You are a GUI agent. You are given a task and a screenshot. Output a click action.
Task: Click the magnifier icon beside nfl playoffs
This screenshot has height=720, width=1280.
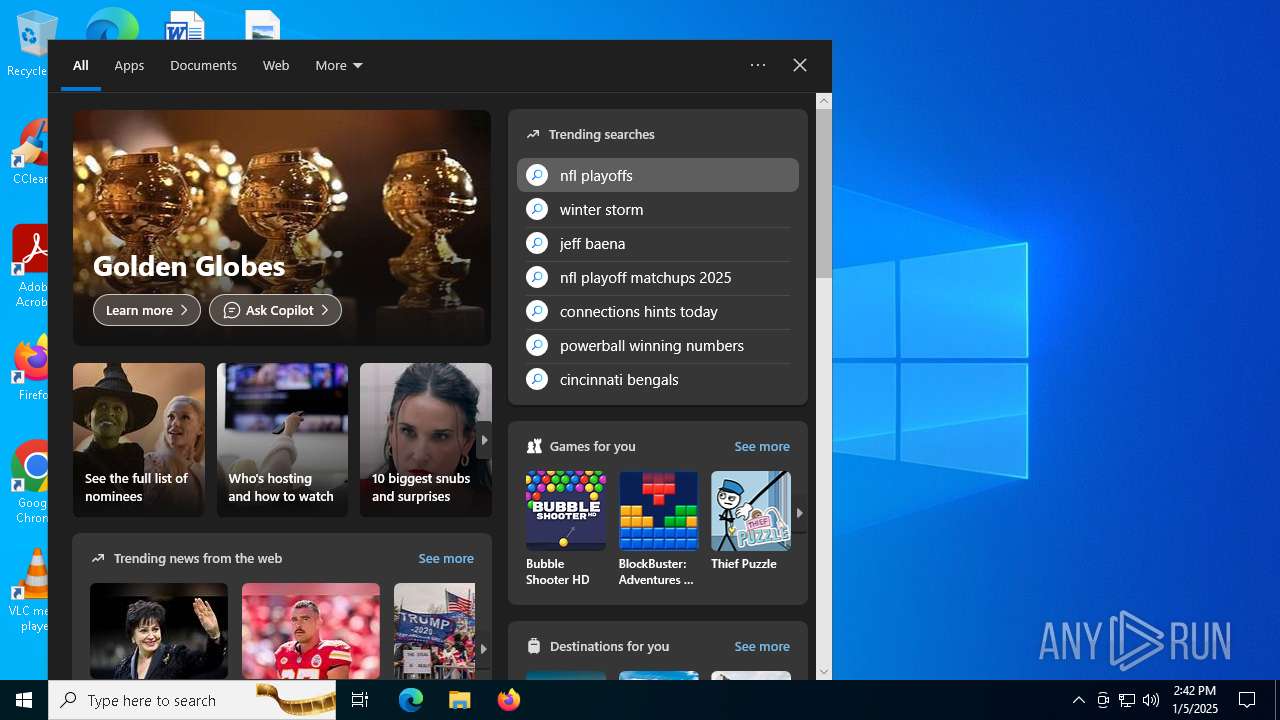[537, 175]
